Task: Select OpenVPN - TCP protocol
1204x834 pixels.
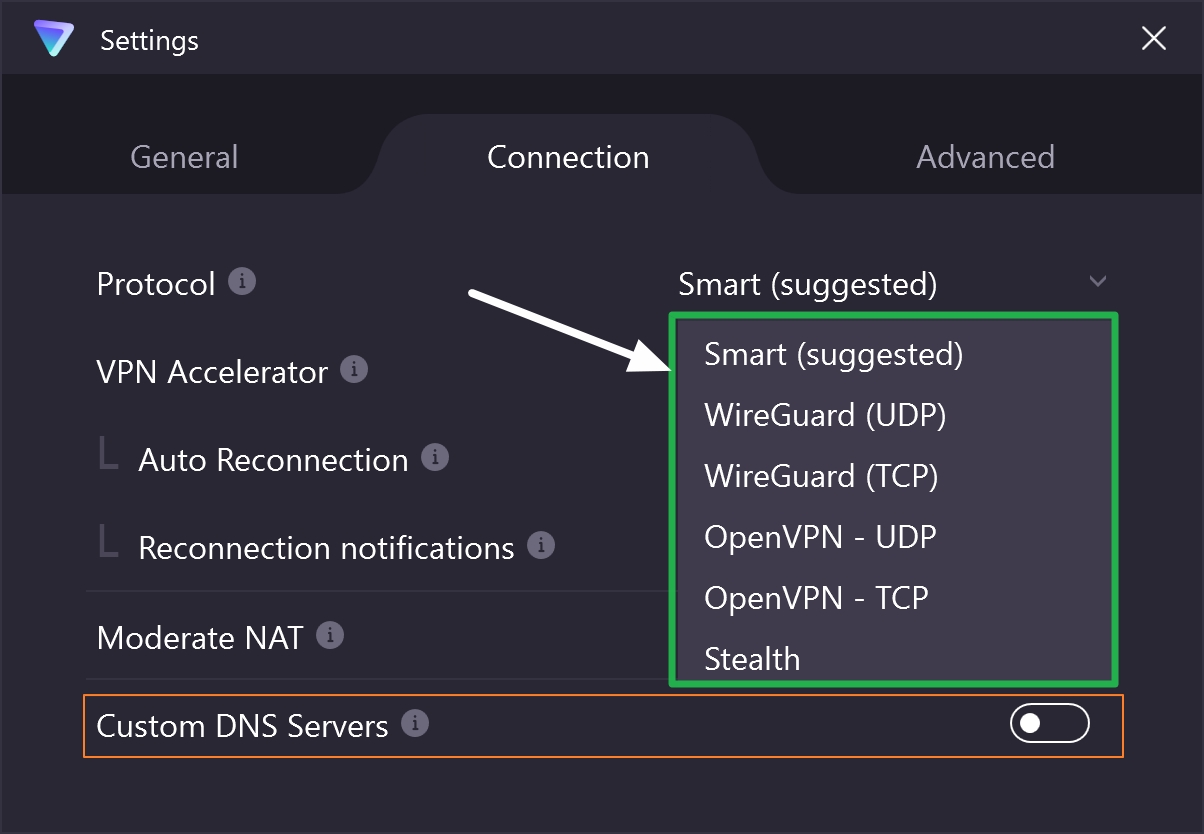Action: click(x=817, y=598)
